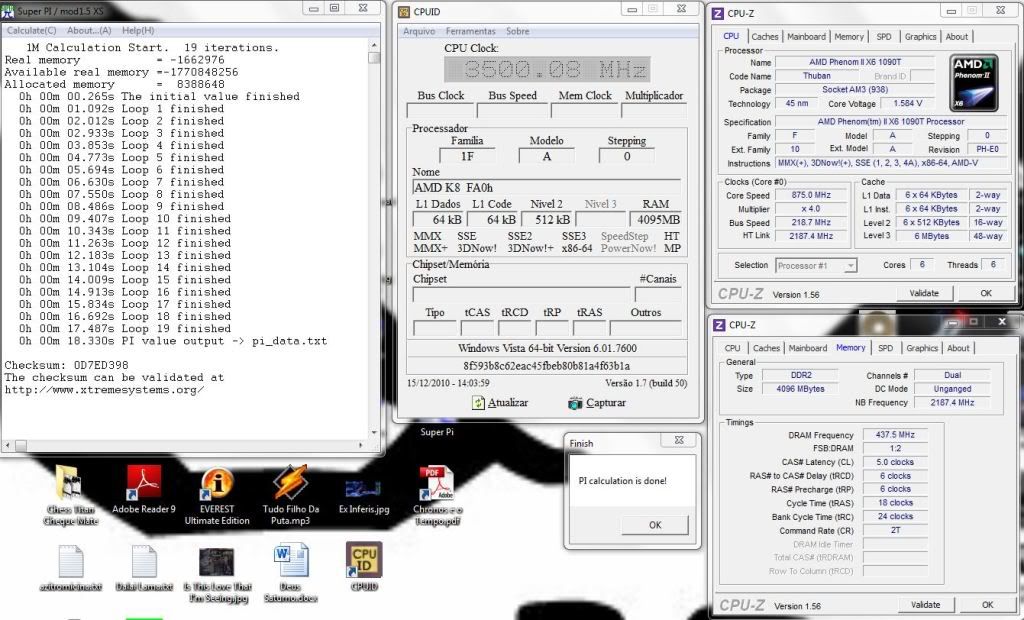This screenshot has height=620, width=1024.
Task: Click the upper CPU-Z title bar icon
Action: point(718,13)
